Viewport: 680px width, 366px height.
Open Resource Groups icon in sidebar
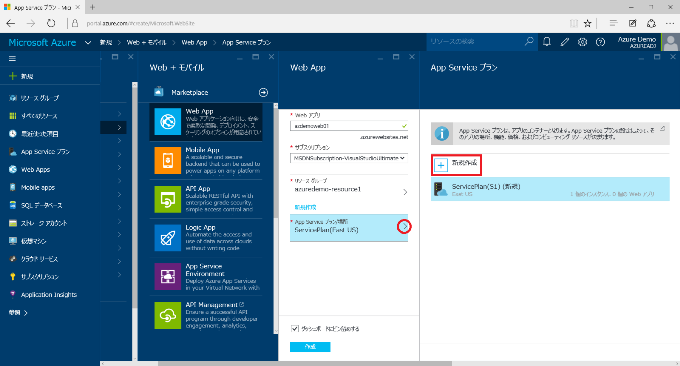[x=13, y=98]
